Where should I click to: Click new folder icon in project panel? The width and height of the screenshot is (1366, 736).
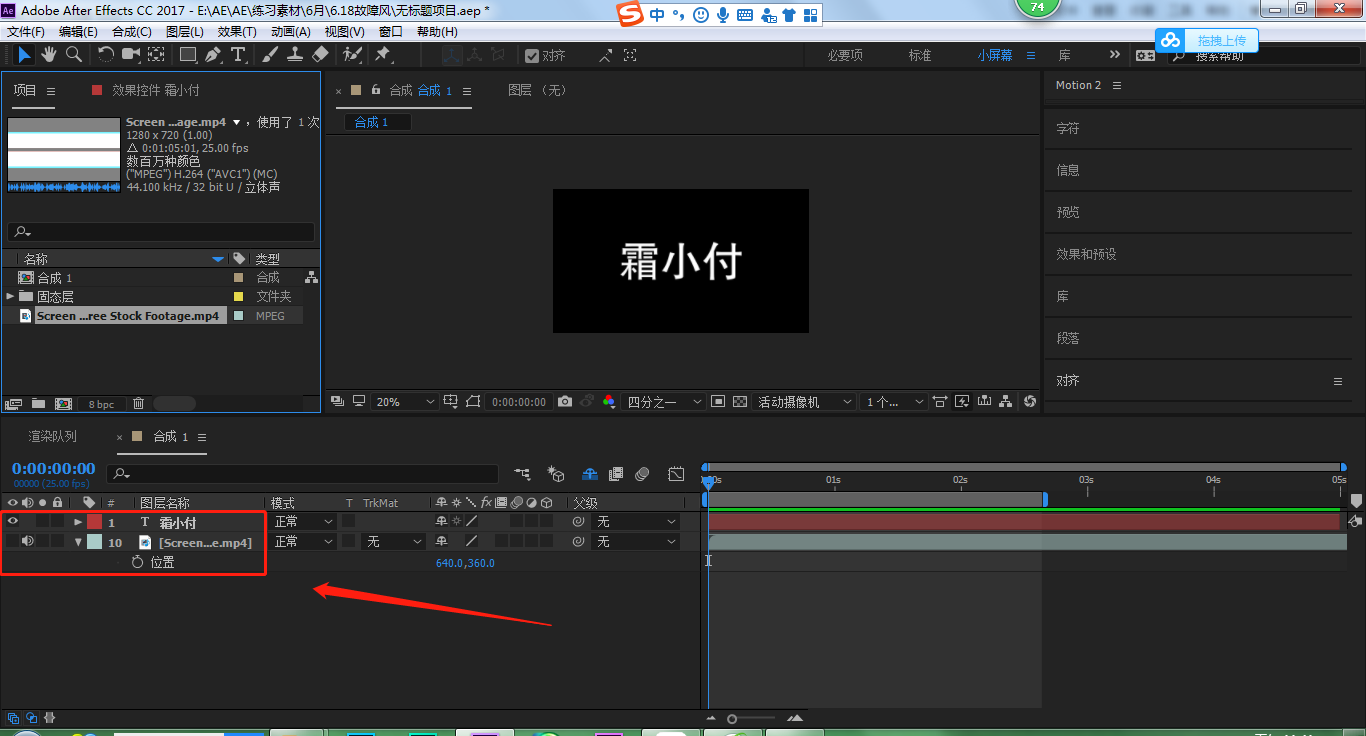[x=38, y=404]
